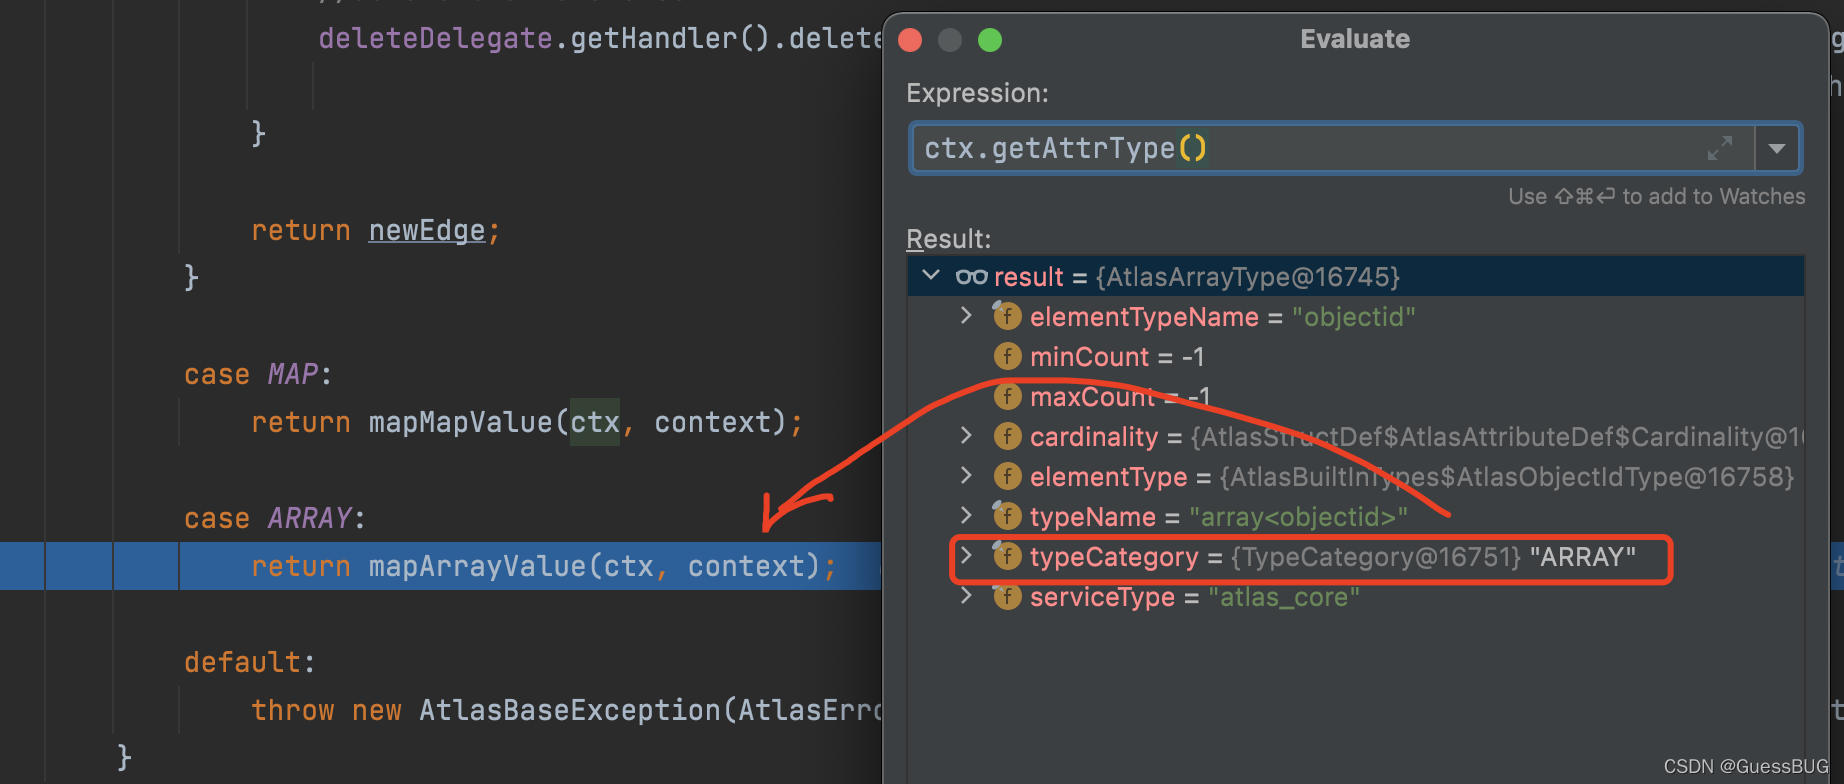Click the expand-editor icon in the expression field
Screen dimensions: 1844x784
pos(1719,148)
